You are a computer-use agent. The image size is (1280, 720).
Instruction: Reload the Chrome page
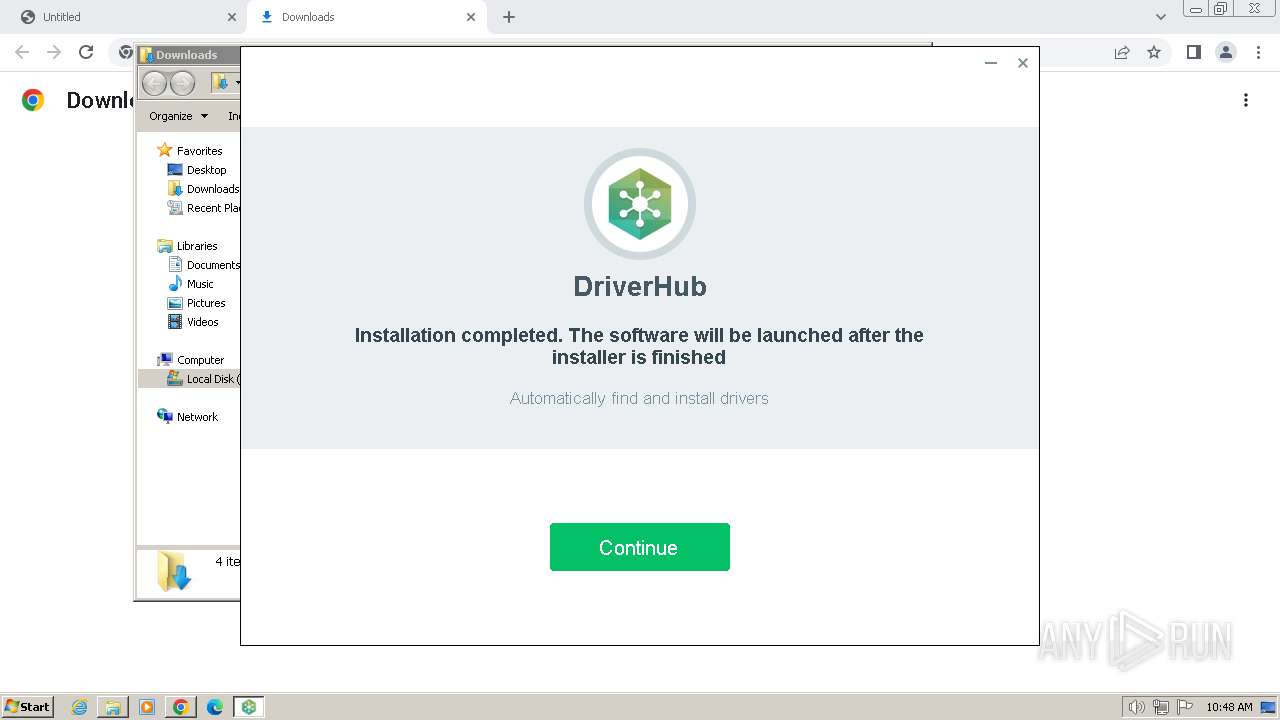point(86,52)
